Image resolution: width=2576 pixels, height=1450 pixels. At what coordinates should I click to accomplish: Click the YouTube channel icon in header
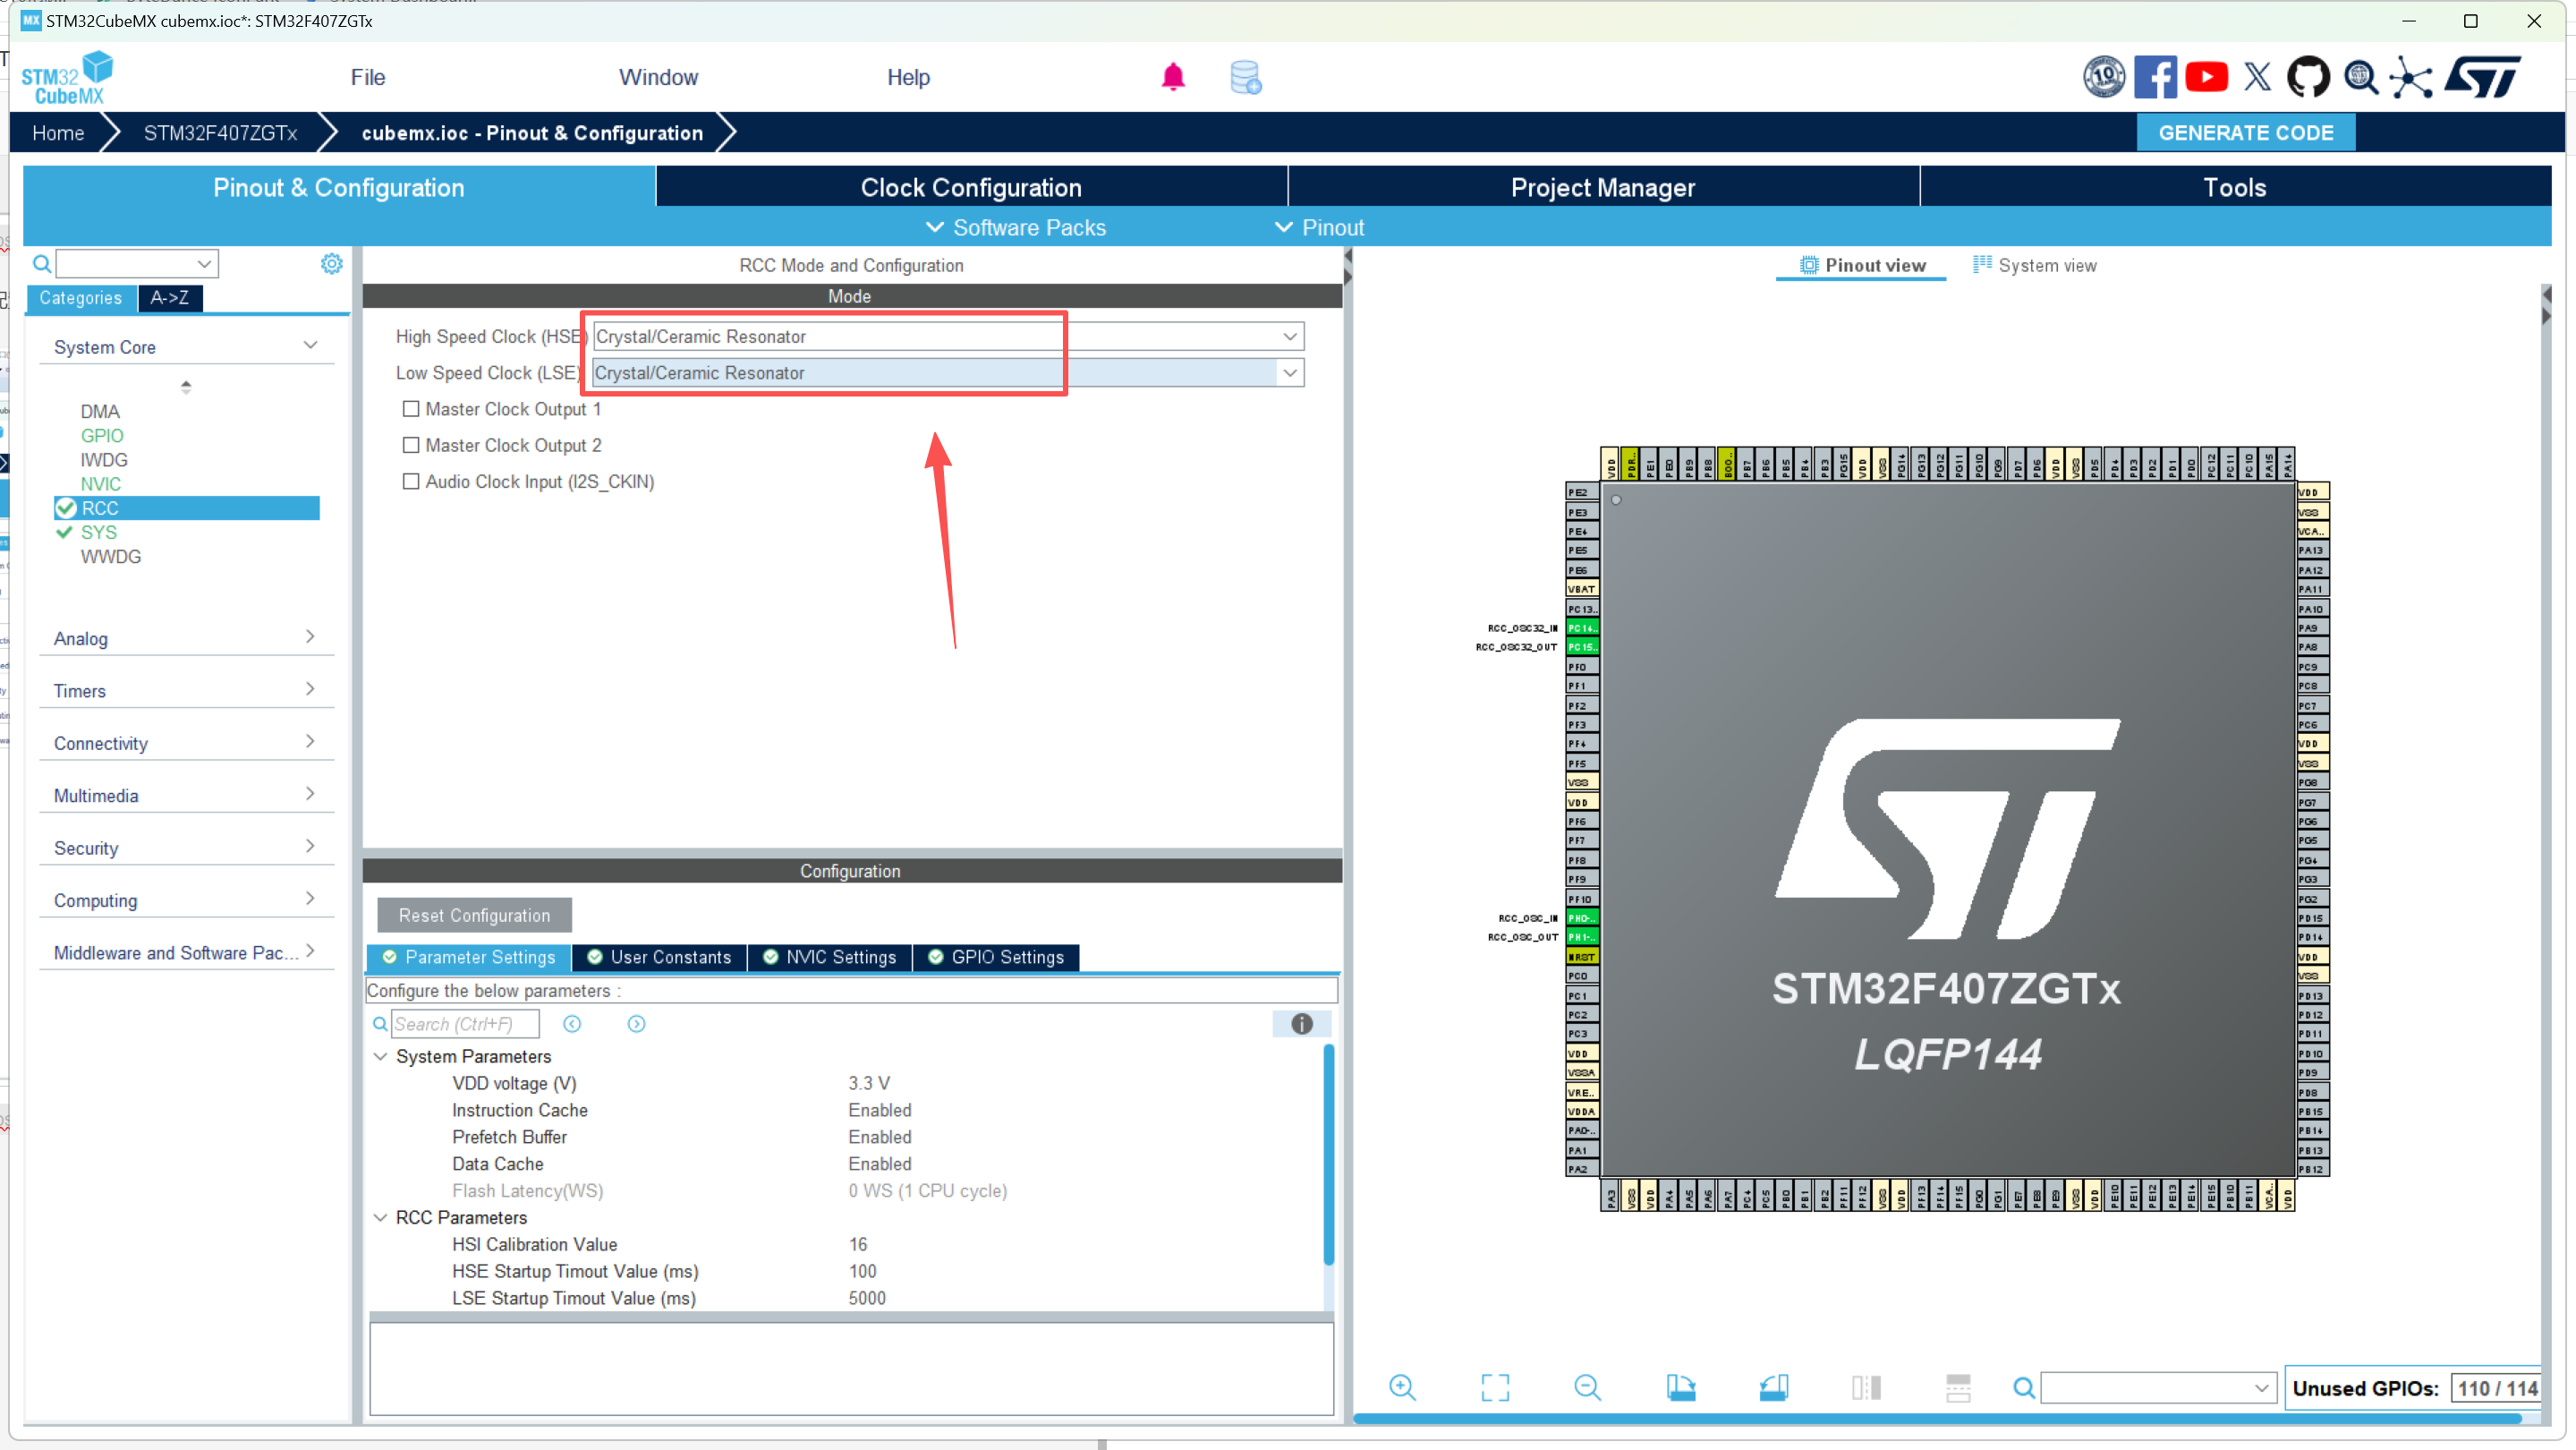2207,77
